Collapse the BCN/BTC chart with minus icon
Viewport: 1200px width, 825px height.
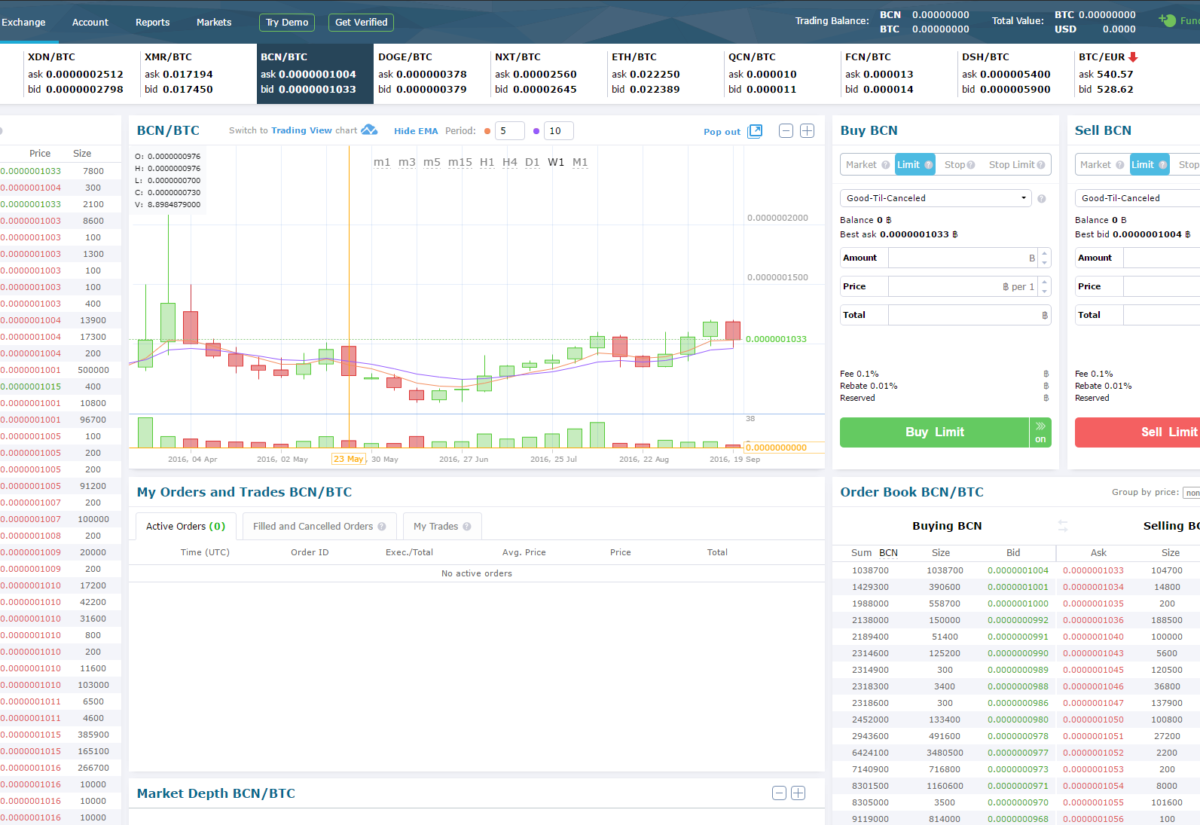tap(786, 131)
